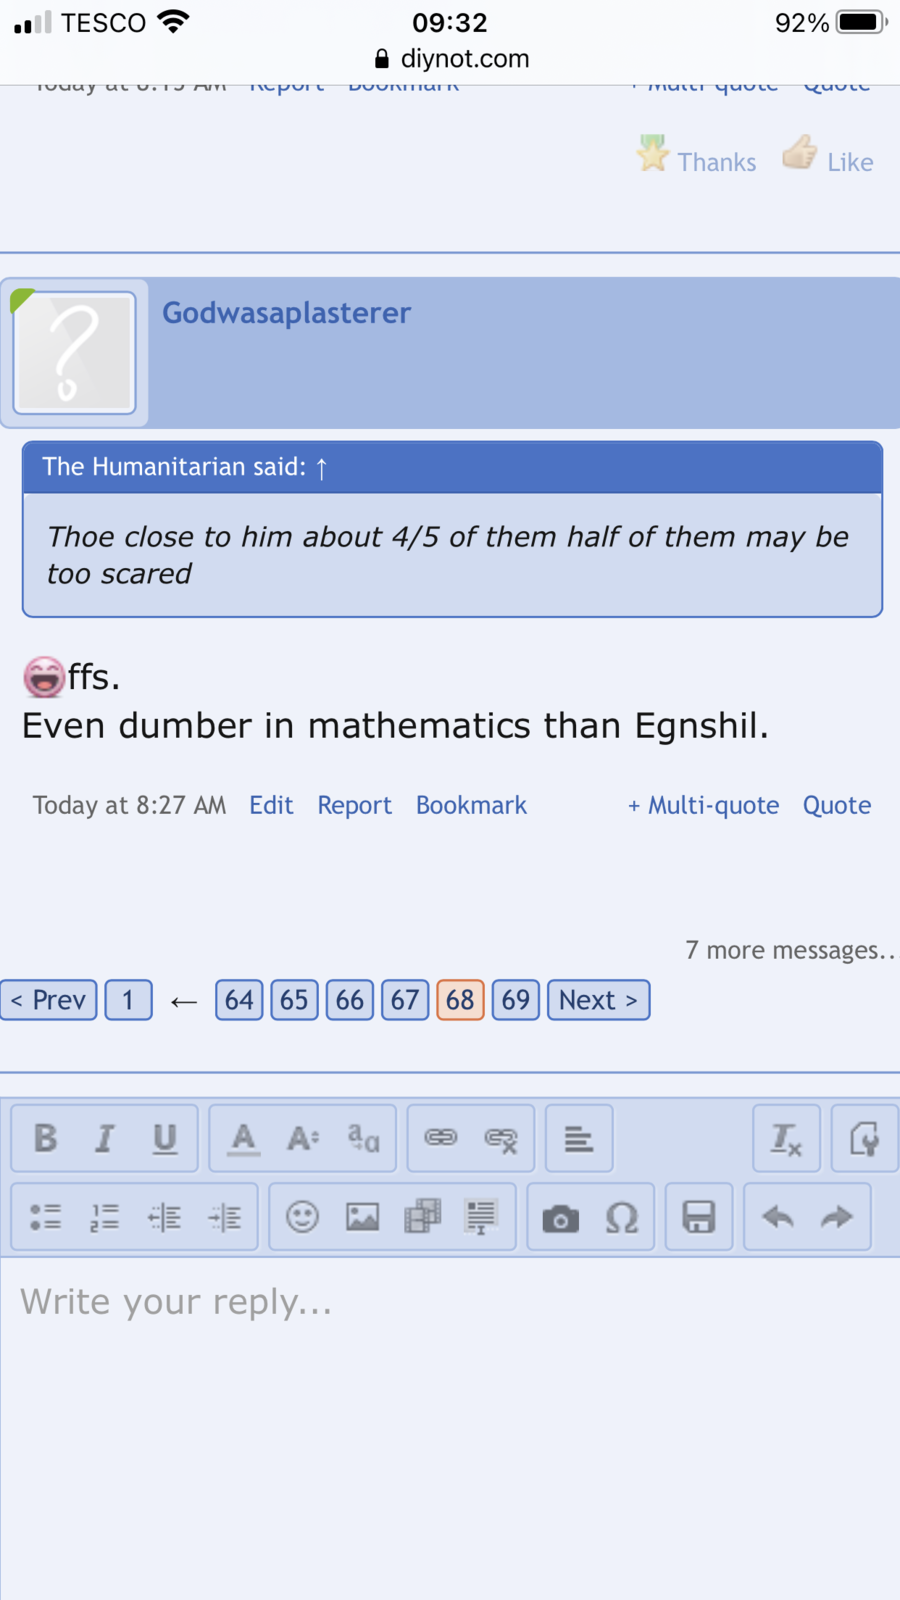Go to Next page

(598, 1000)
